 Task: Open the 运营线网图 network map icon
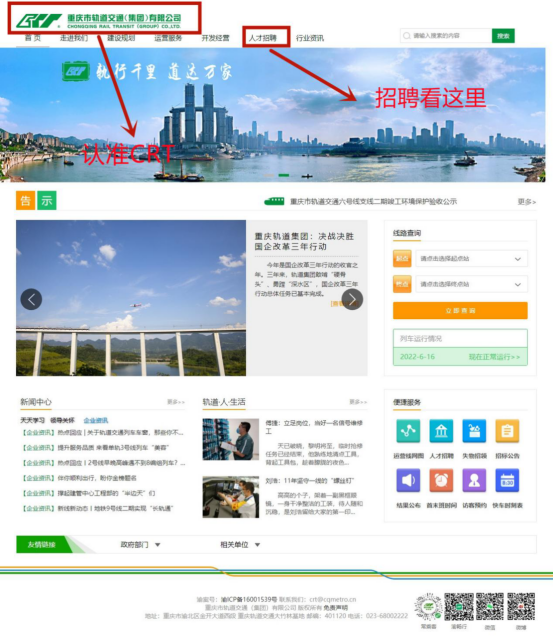(x=408, y=431)
